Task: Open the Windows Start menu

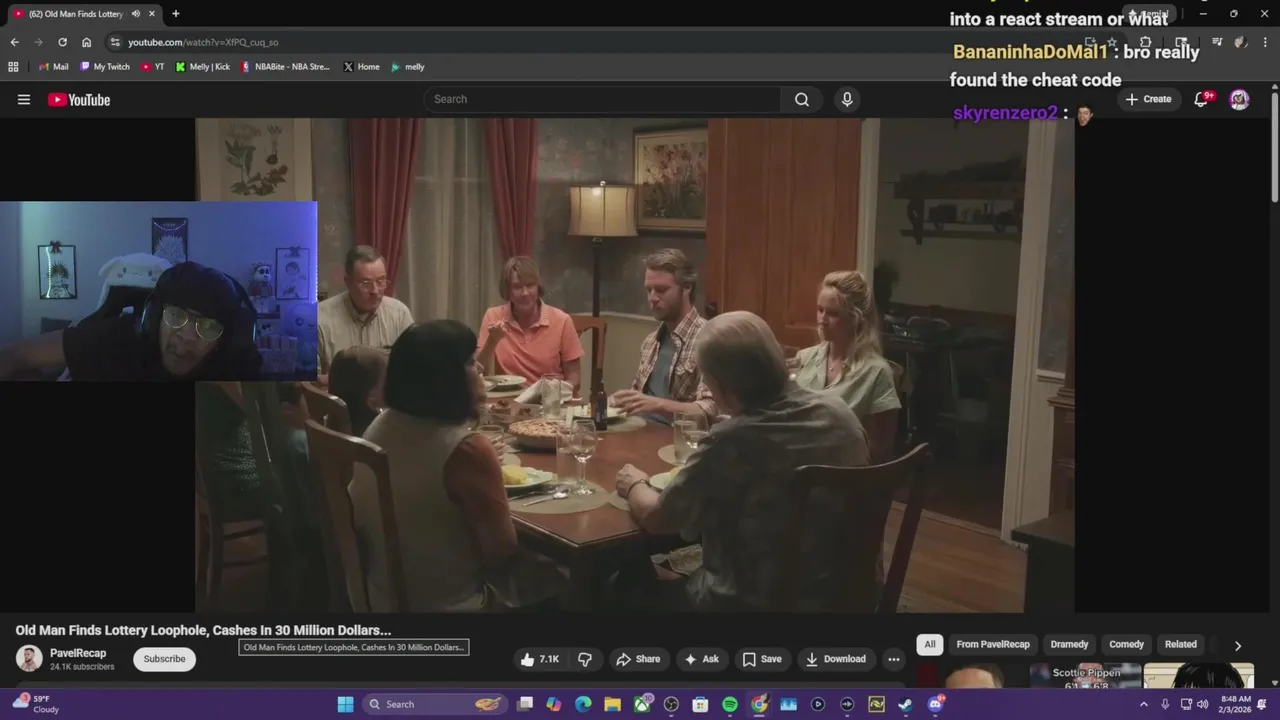Action: (x=345, y=704)
